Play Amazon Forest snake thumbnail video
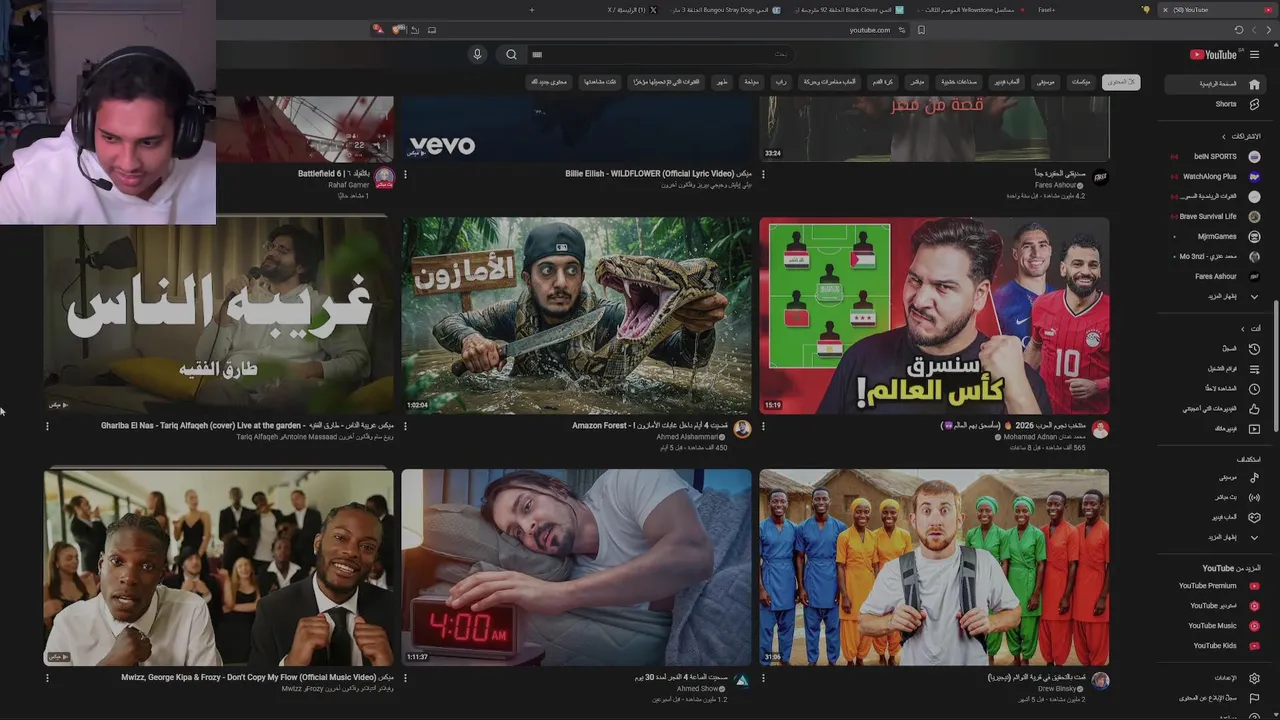 tap(576, 315)
